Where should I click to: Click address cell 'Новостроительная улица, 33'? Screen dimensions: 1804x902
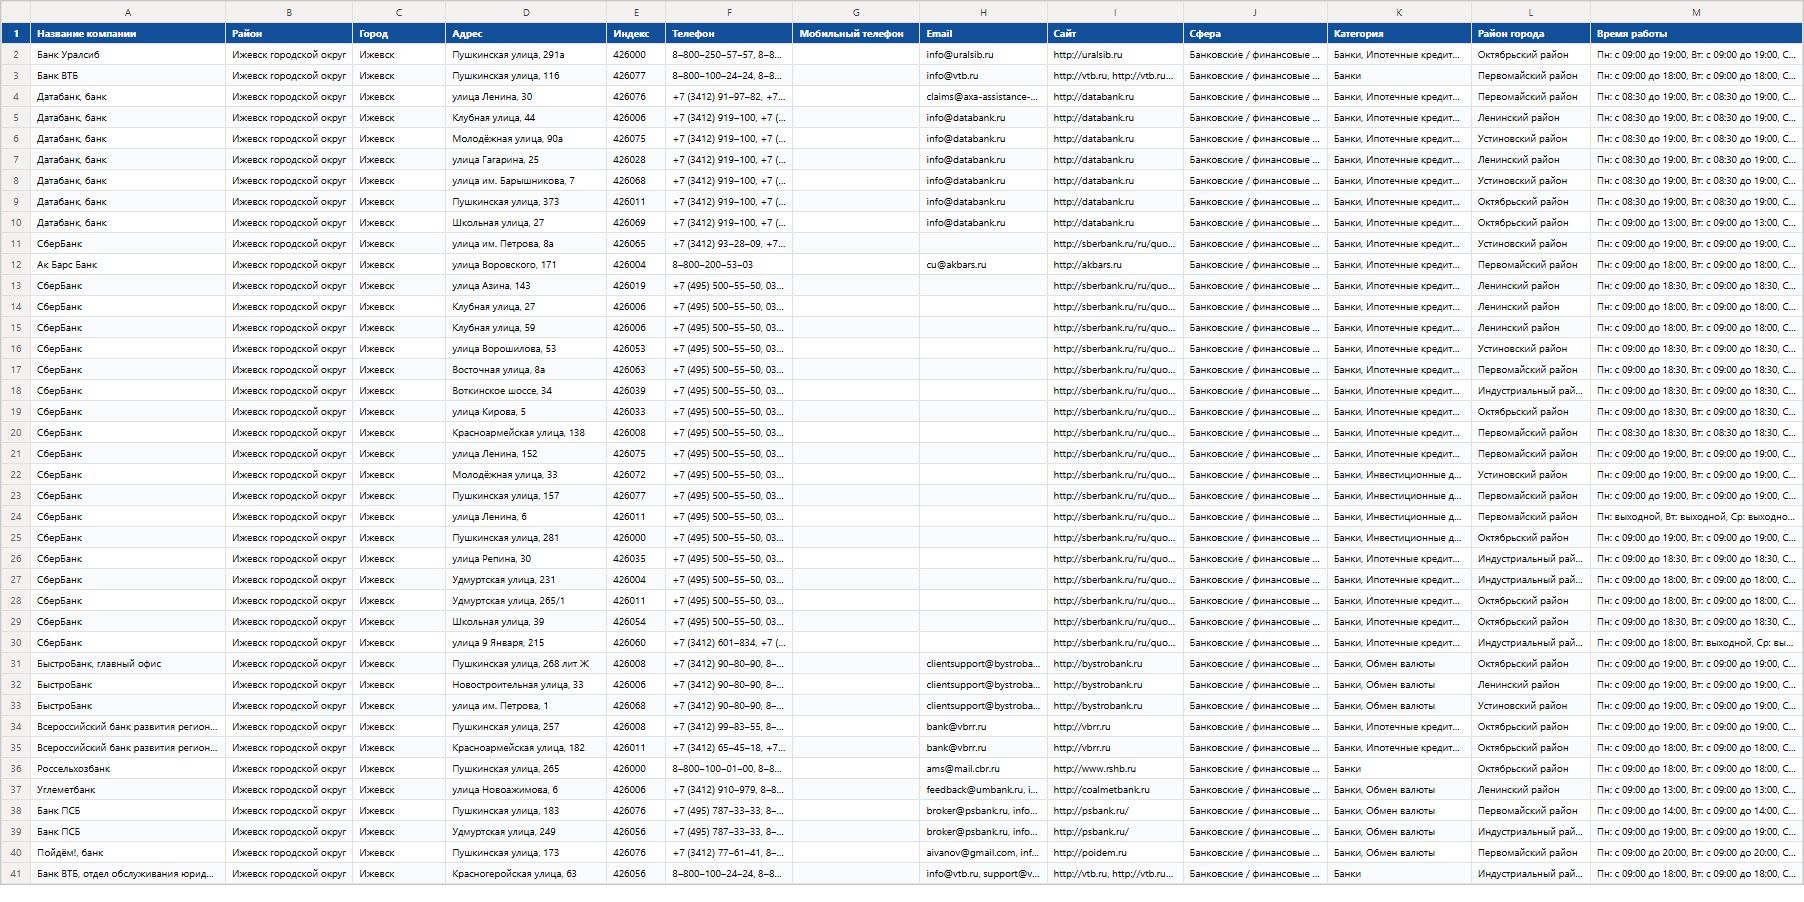[x=526, y=685]
